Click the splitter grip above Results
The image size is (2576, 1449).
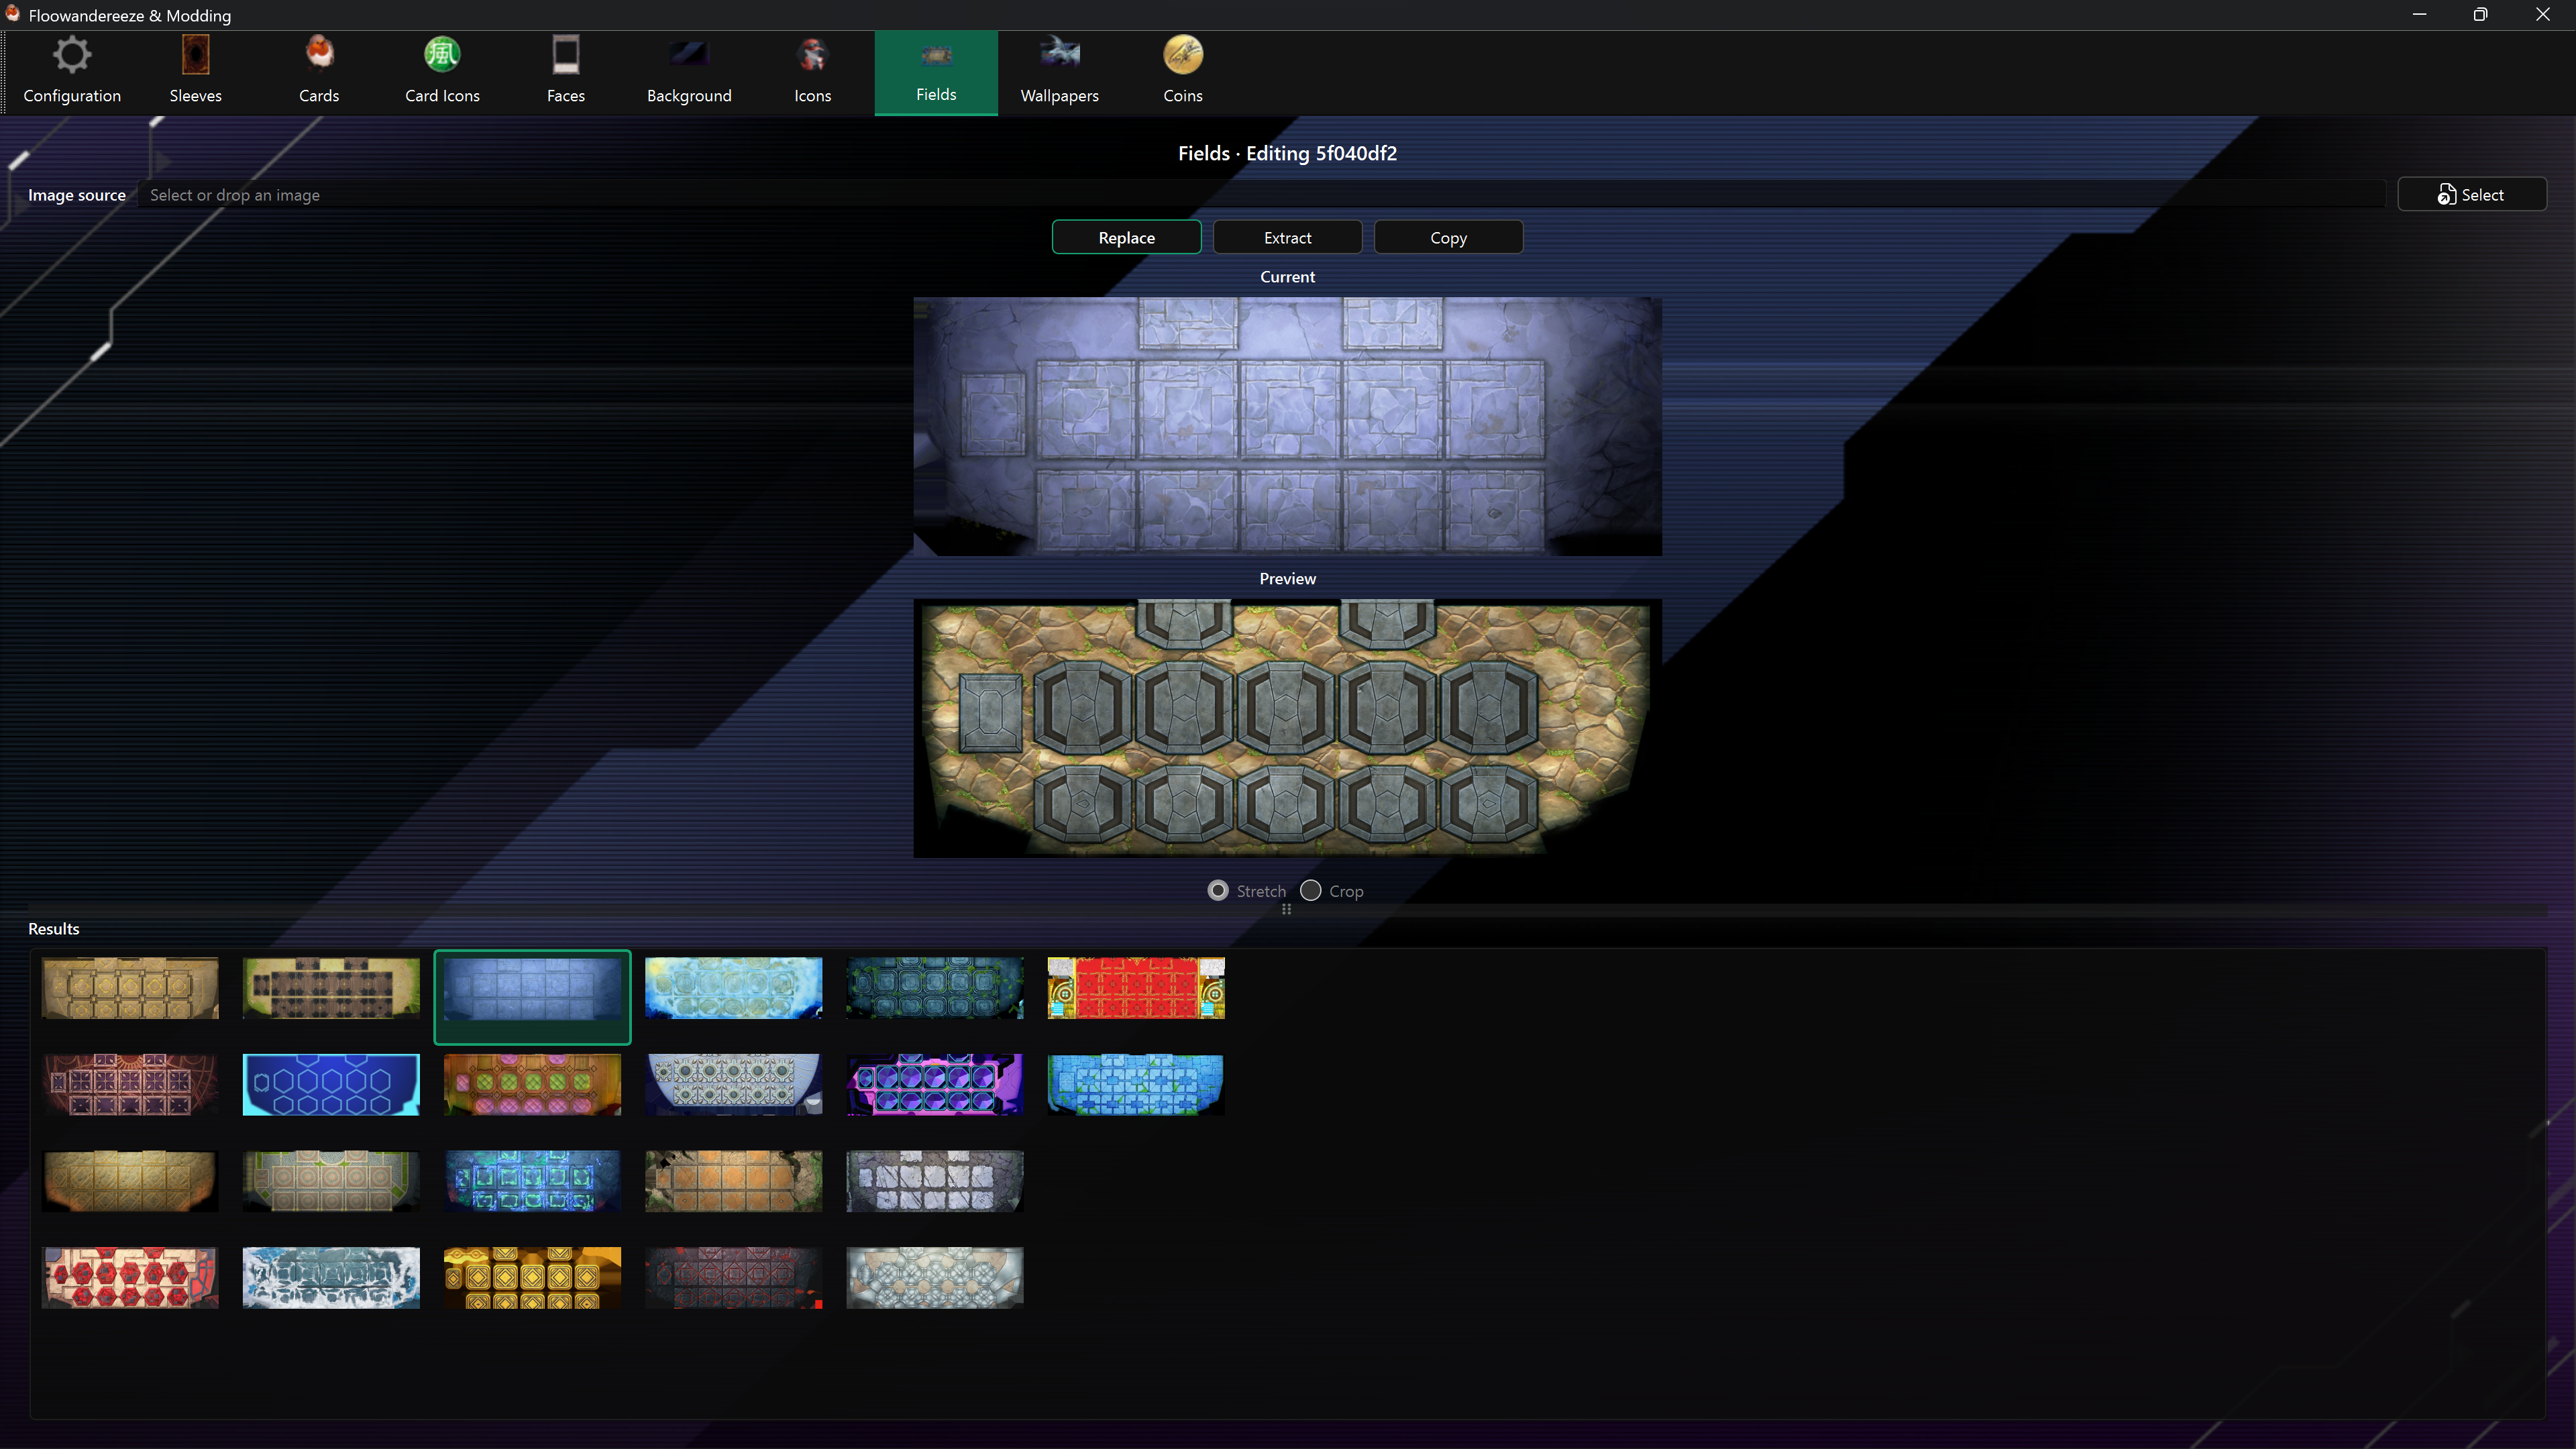tap(1287, 909)
